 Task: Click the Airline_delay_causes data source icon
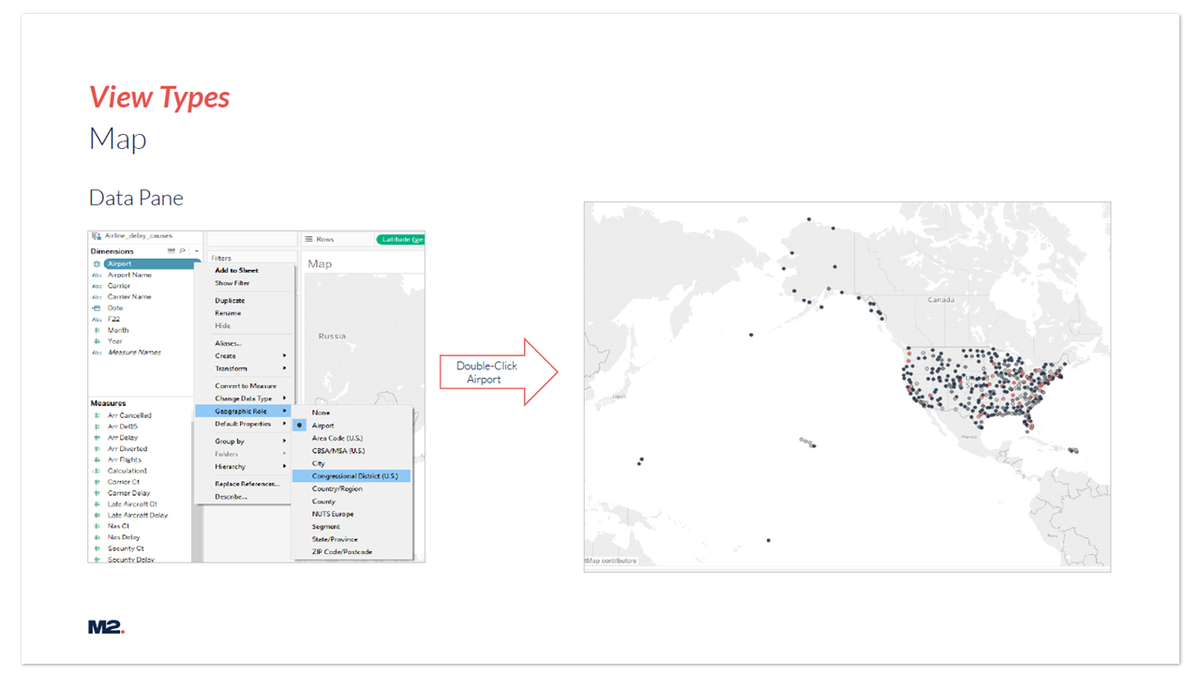click(96, 237)
